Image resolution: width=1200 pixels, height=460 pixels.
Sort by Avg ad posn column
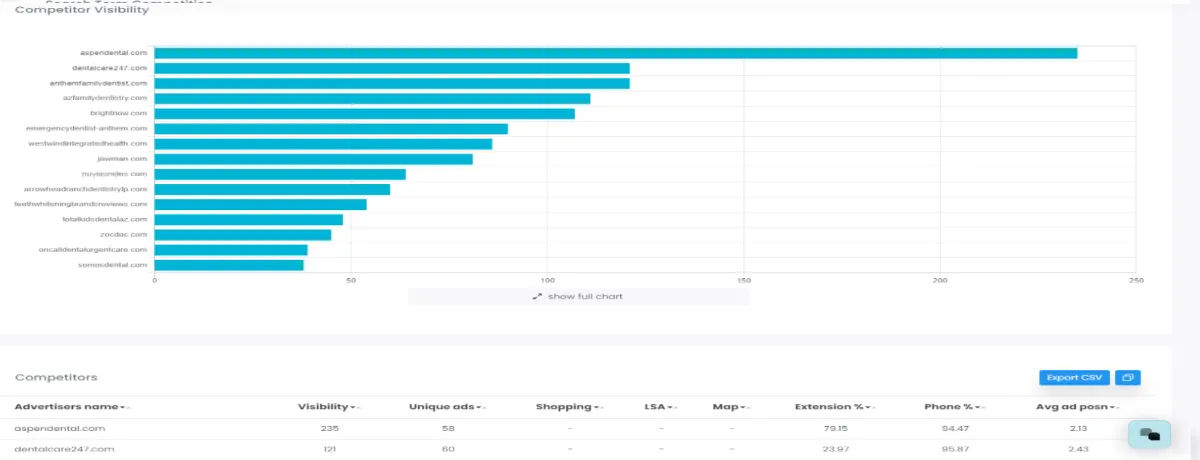click(x=1076, y=407)
